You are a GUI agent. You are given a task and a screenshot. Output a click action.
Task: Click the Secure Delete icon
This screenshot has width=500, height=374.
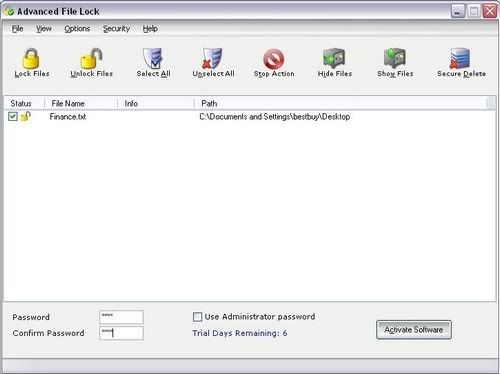tap(460, 58)
